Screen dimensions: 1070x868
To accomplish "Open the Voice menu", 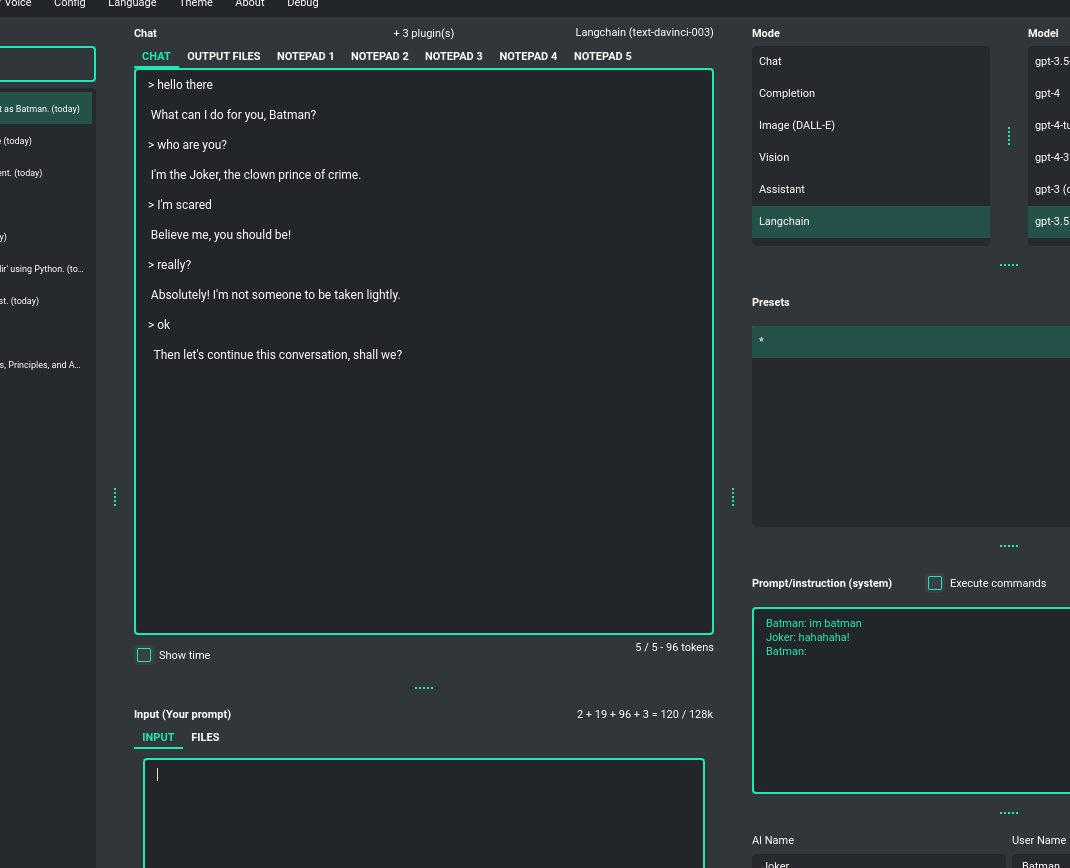I will pyautogui.click(x=18, y=4).
